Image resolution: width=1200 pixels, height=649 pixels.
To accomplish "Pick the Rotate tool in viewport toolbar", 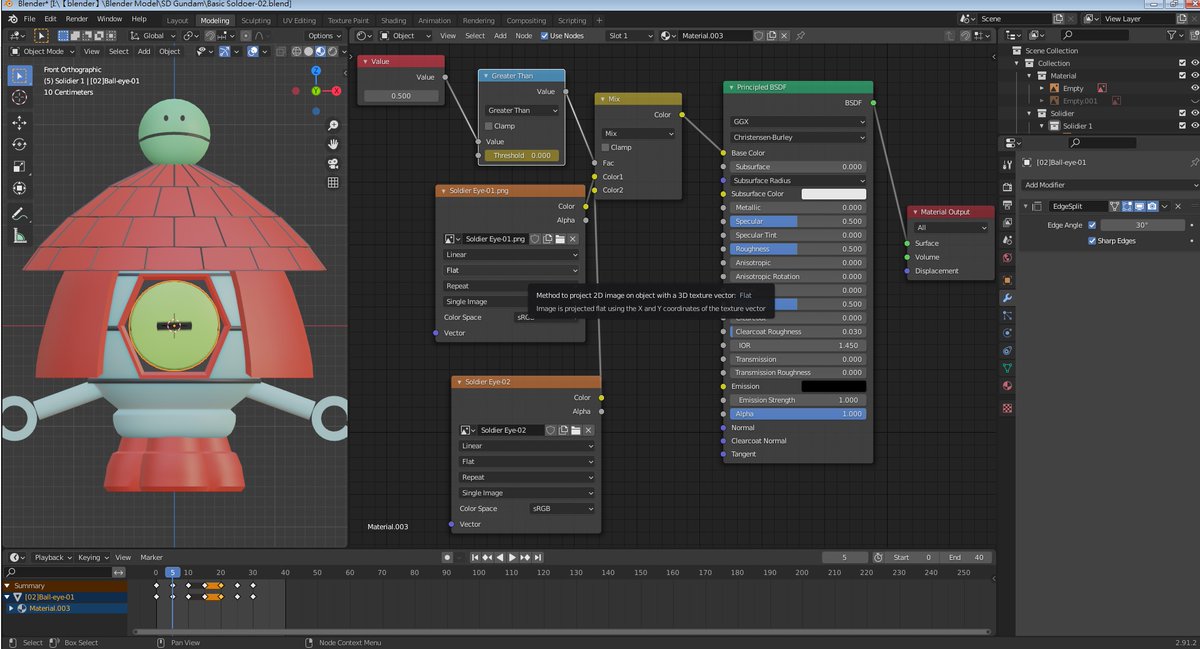I will coord(19,144).
